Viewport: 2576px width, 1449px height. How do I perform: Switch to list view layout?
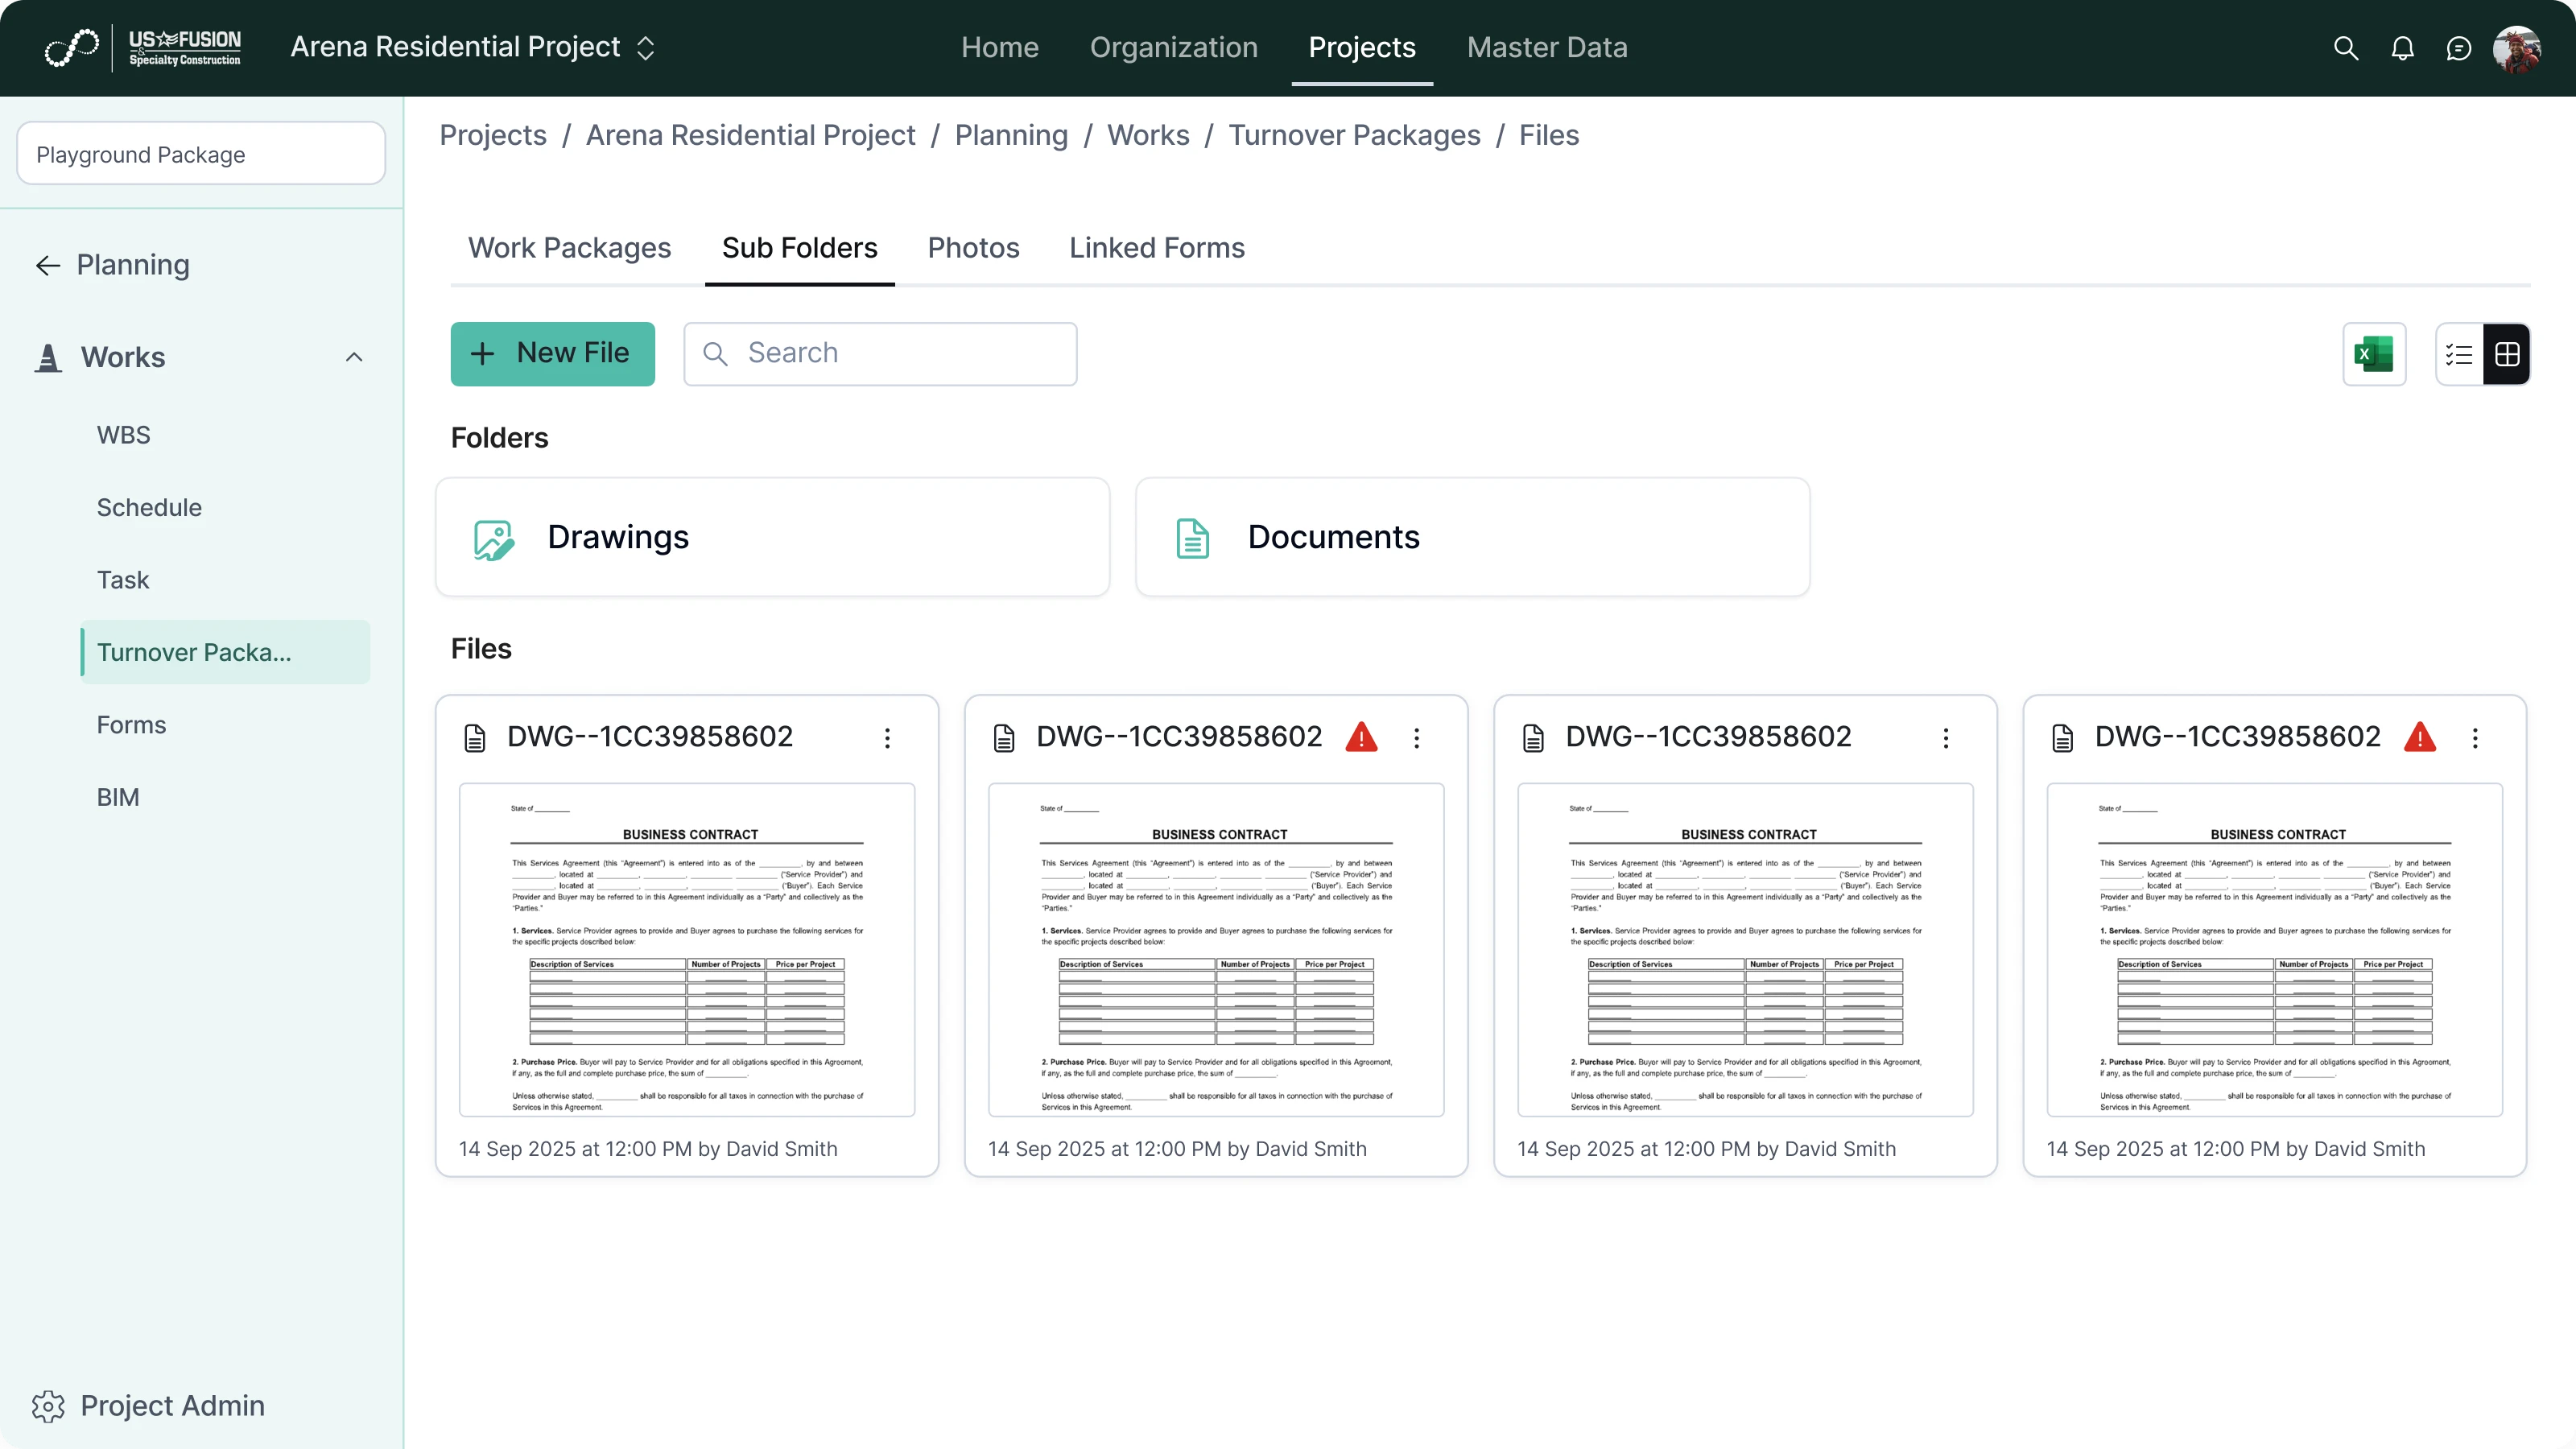tap(2459, 354)
